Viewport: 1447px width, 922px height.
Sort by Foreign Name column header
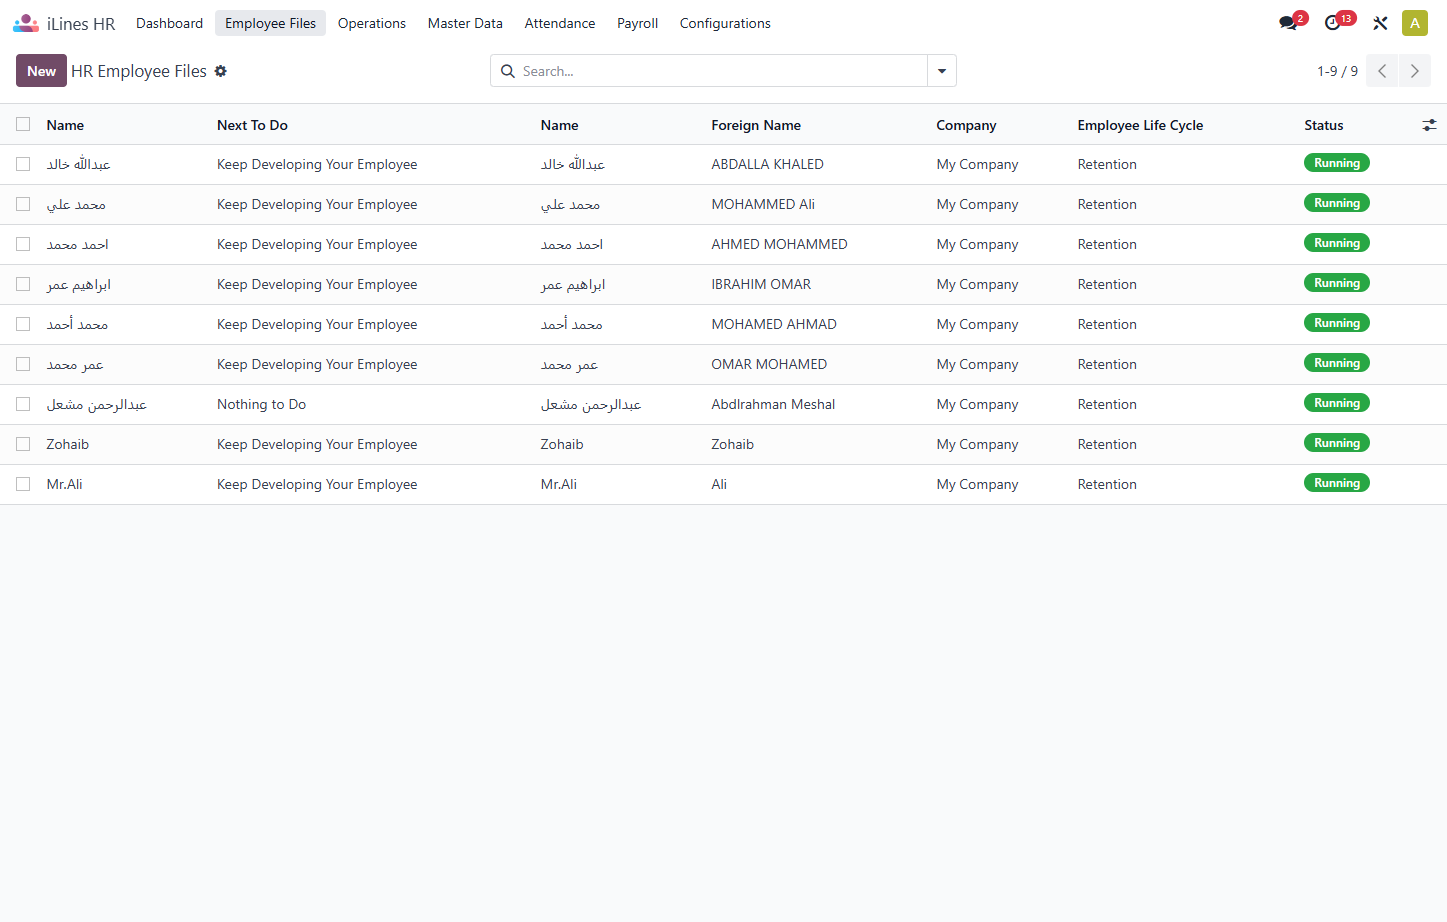(756, 125)
